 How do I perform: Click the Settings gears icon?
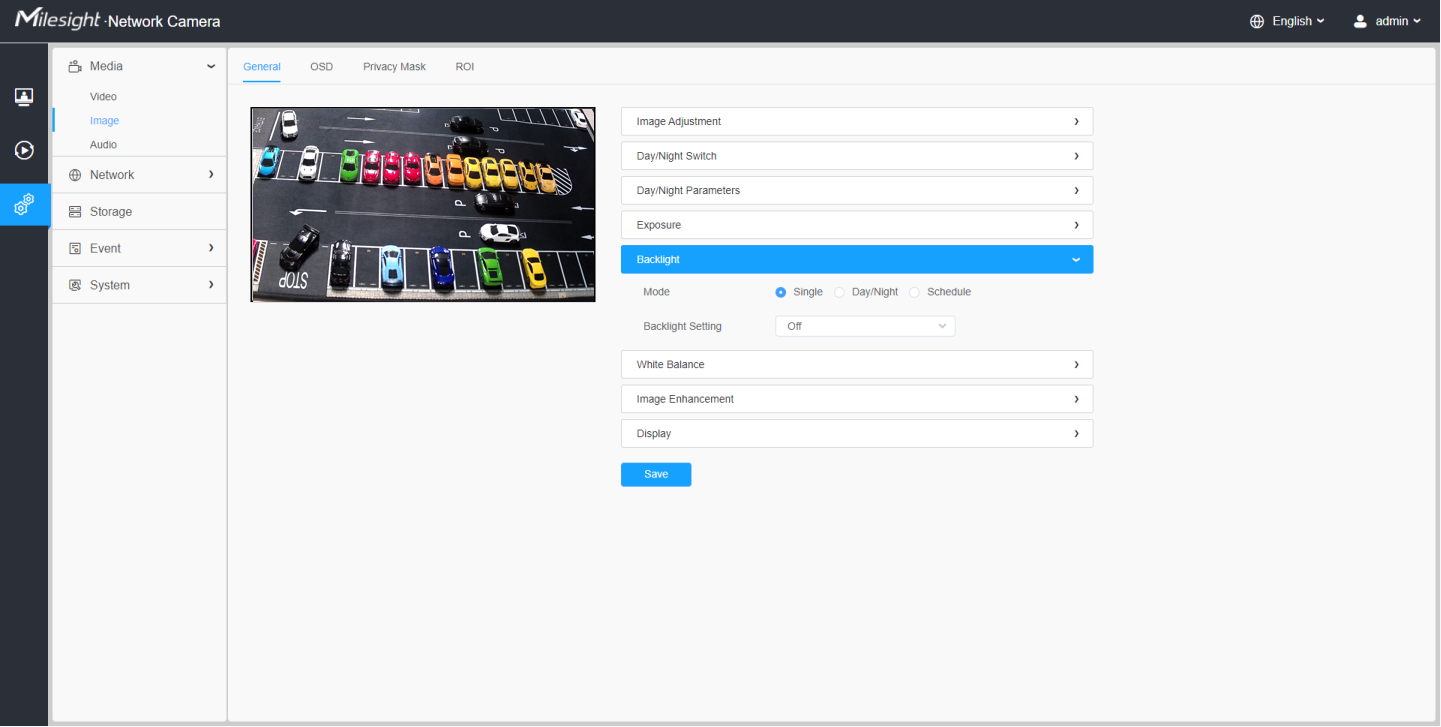point(24,205)
